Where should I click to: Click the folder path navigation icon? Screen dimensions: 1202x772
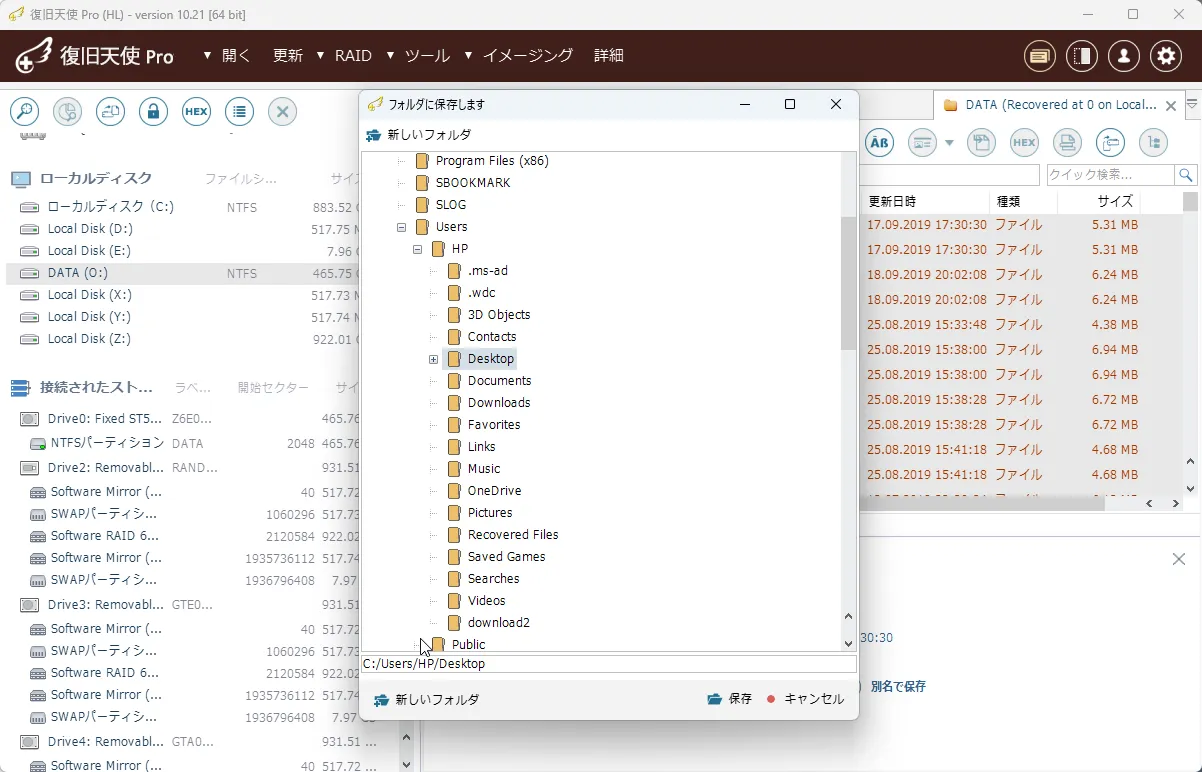click(x=1110, y=143)
